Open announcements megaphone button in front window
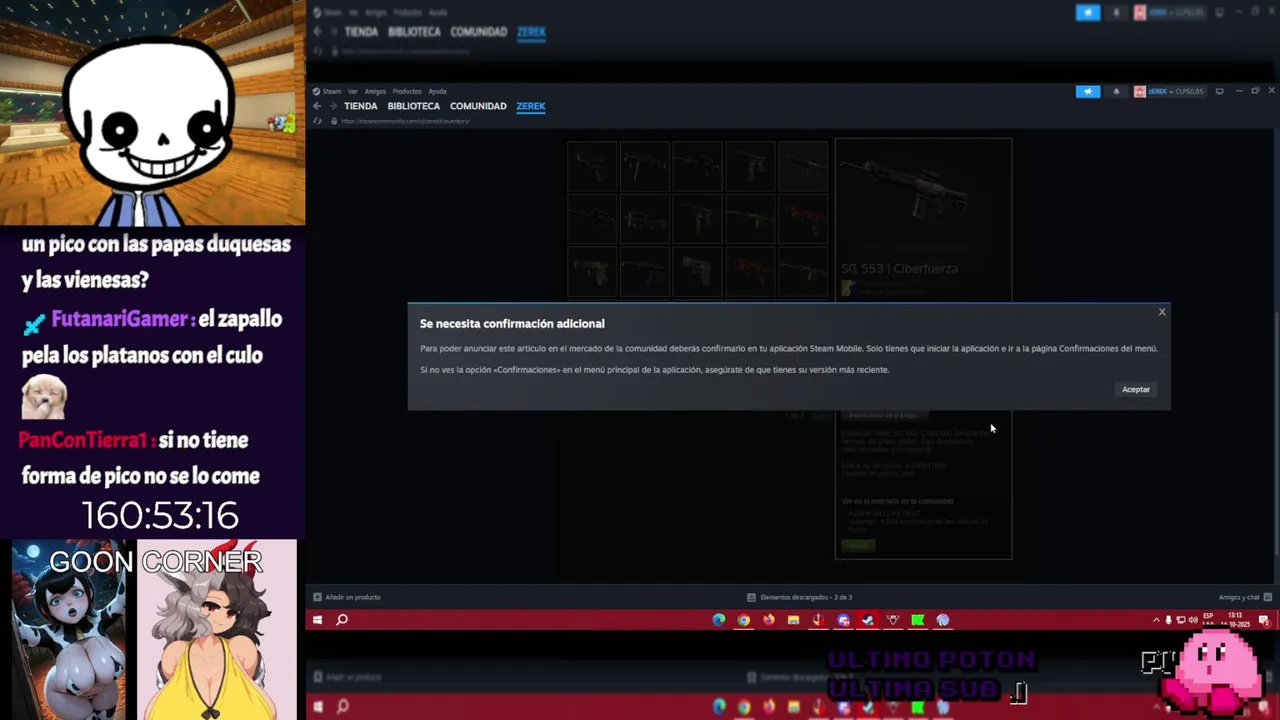 point(1088,91)
